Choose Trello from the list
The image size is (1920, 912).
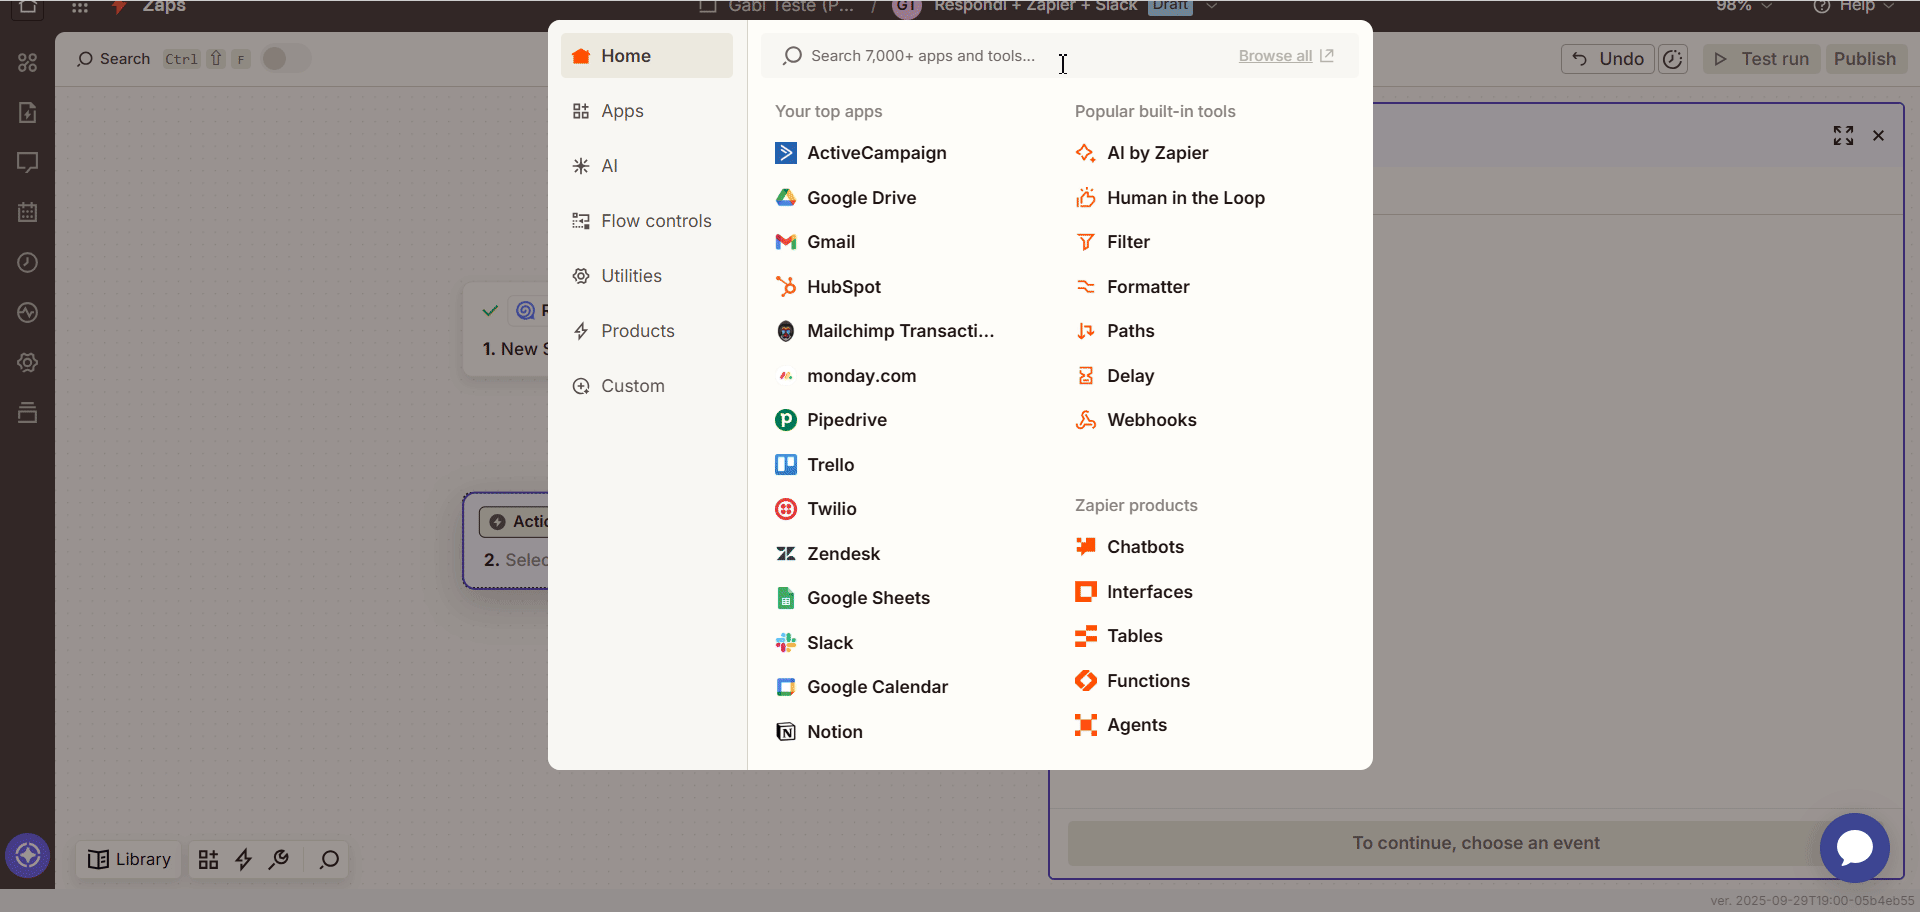pos(815,465)
